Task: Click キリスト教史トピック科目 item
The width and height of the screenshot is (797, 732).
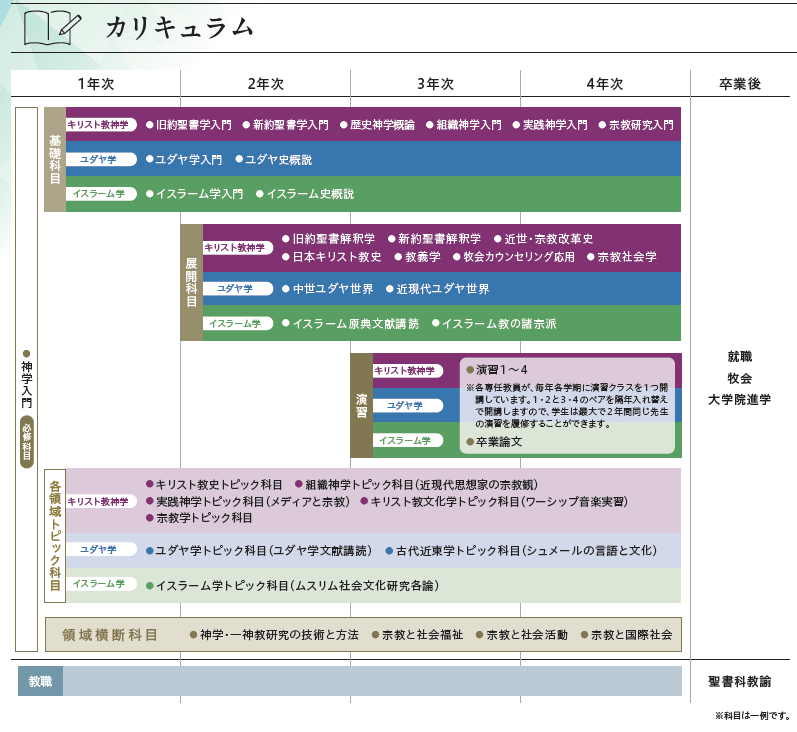Action: point(214,485)
